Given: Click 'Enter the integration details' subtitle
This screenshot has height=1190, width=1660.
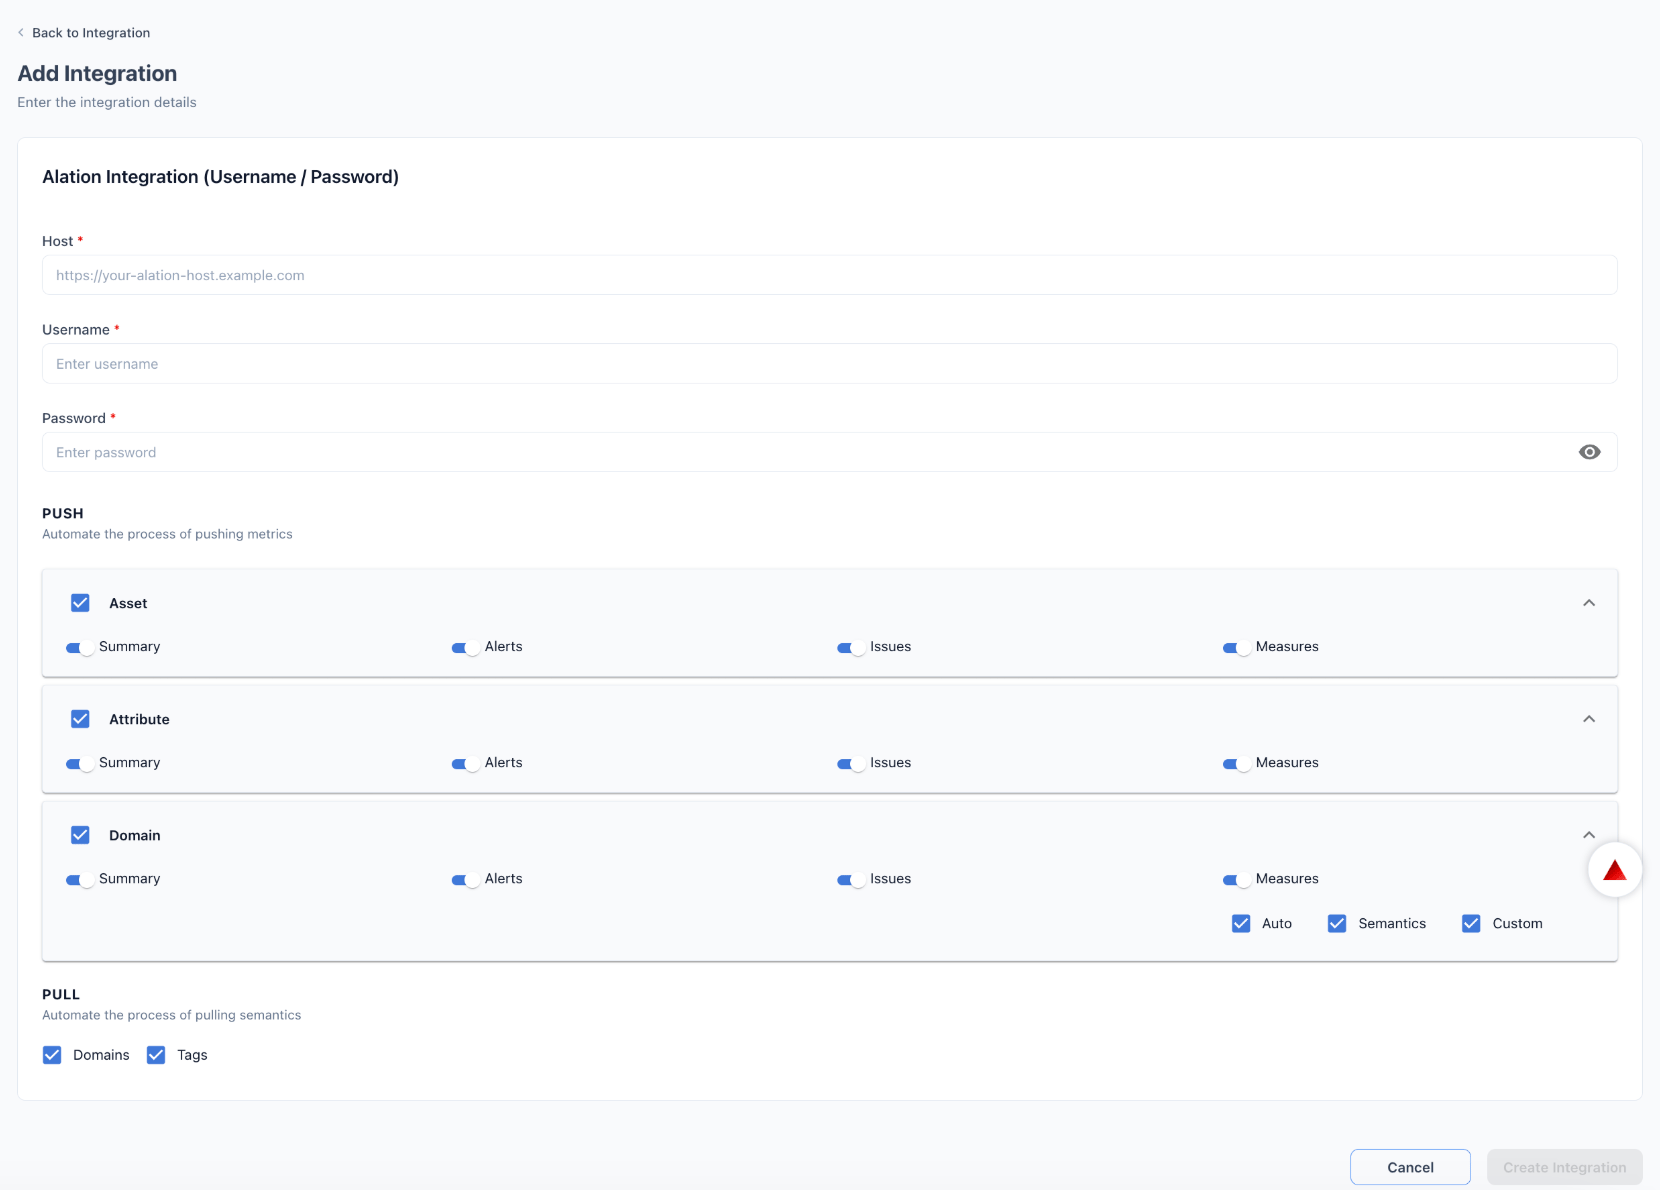Looking at the screenshot, I should pyautogui.click(x=107, y=102).
